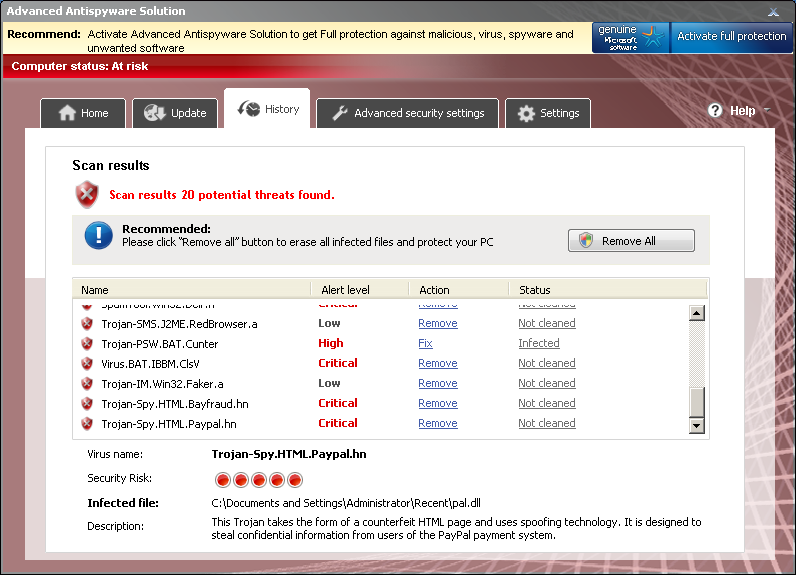Click Fix link for Trojan-PSW.BAT.Cunter
This screenshot has height=575, width=796.
425,343
